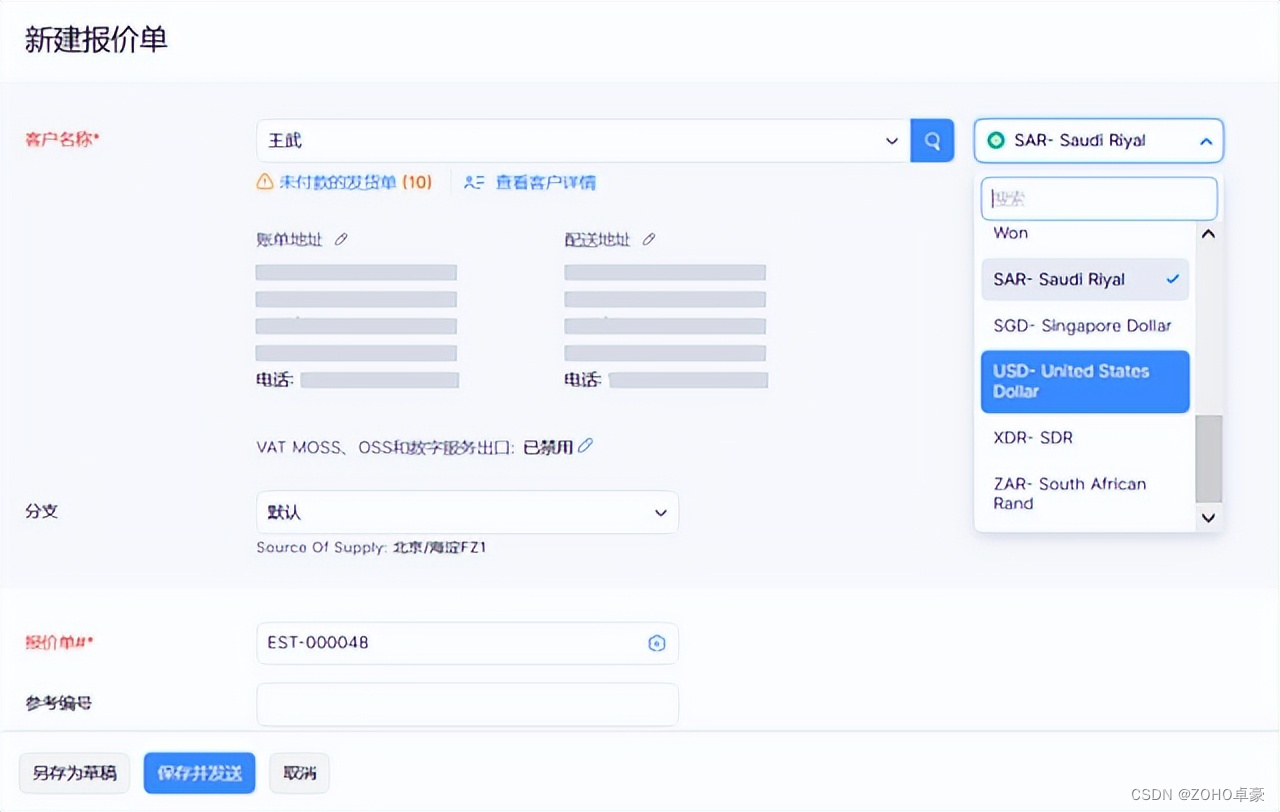Screen dimensions: 1280x812
Task: Open 查看客户详情 link
Action: (x=544, y=182)
